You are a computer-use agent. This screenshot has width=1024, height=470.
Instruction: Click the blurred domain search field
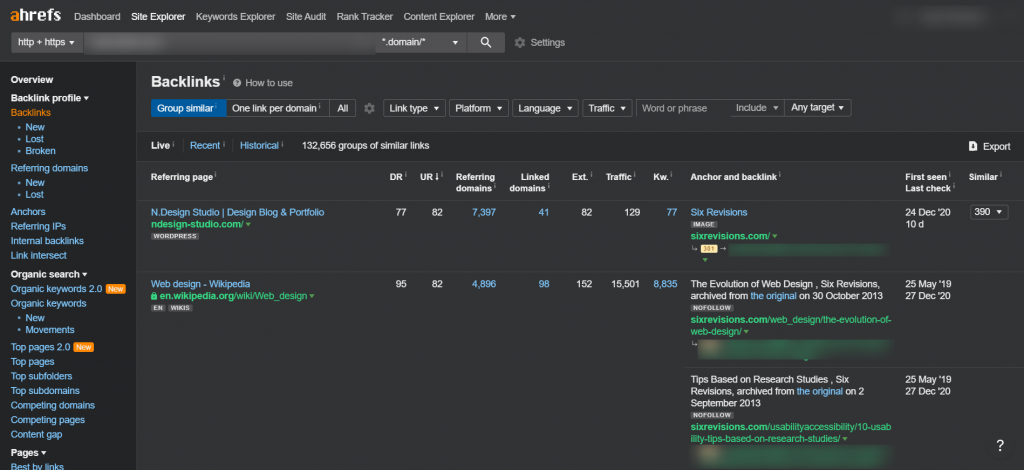[229, 42]
